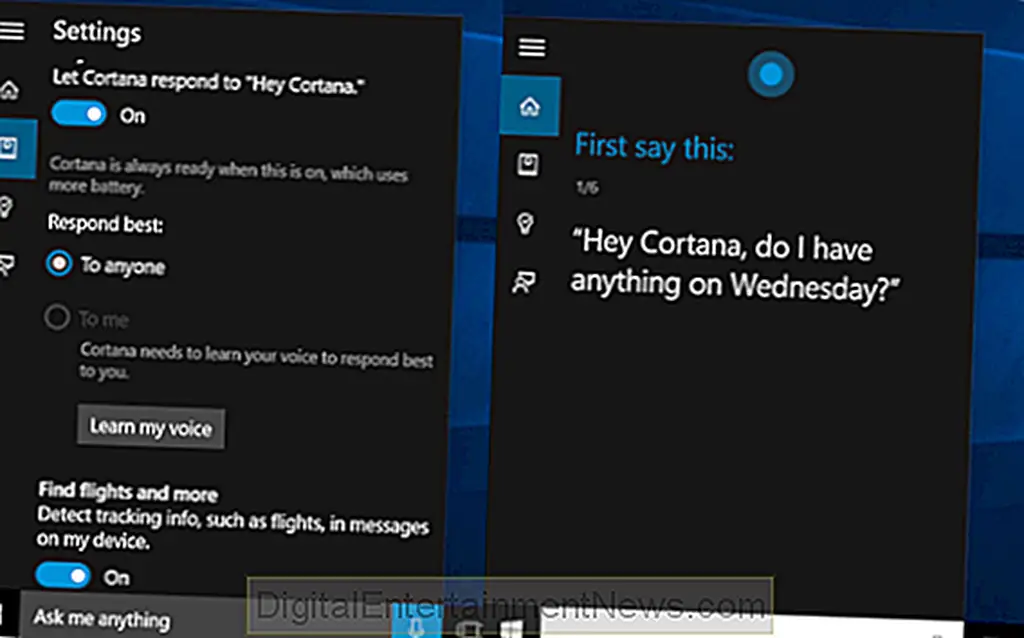Click the 1/6 progress counter text

pos(586,187)
